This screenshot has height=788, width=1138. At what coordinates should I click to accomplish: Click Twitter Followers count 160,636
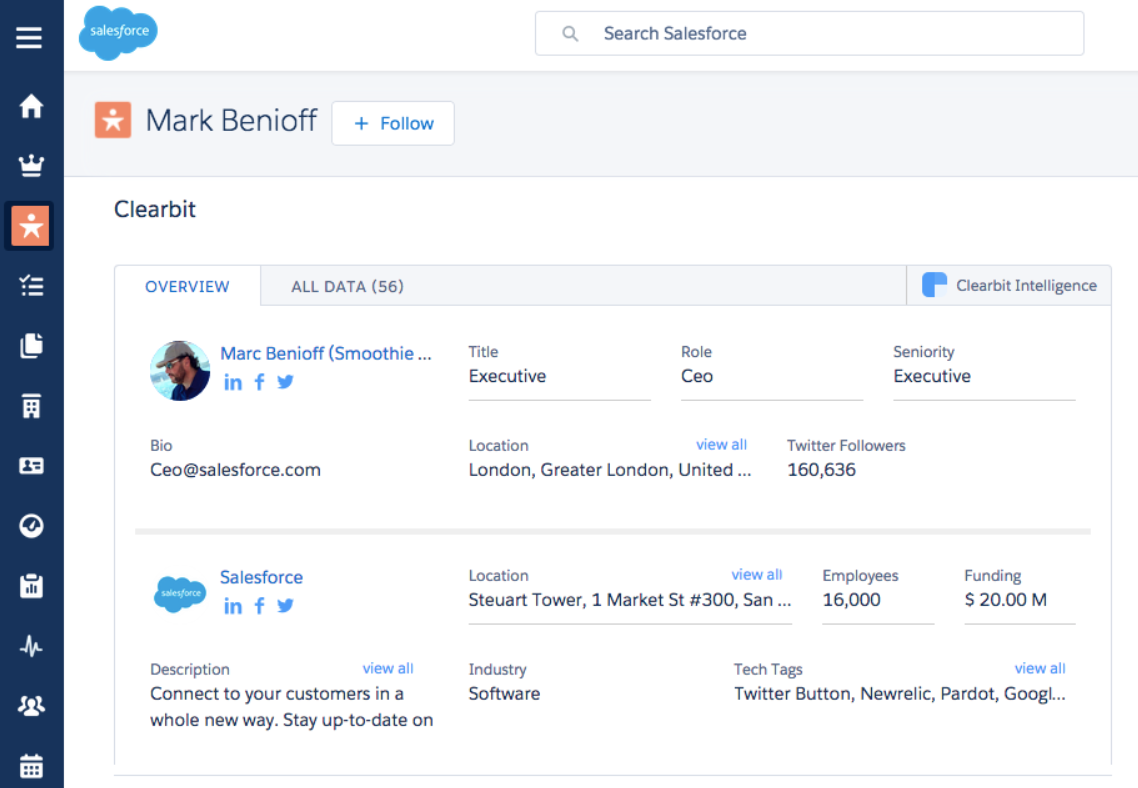(822, 469)
